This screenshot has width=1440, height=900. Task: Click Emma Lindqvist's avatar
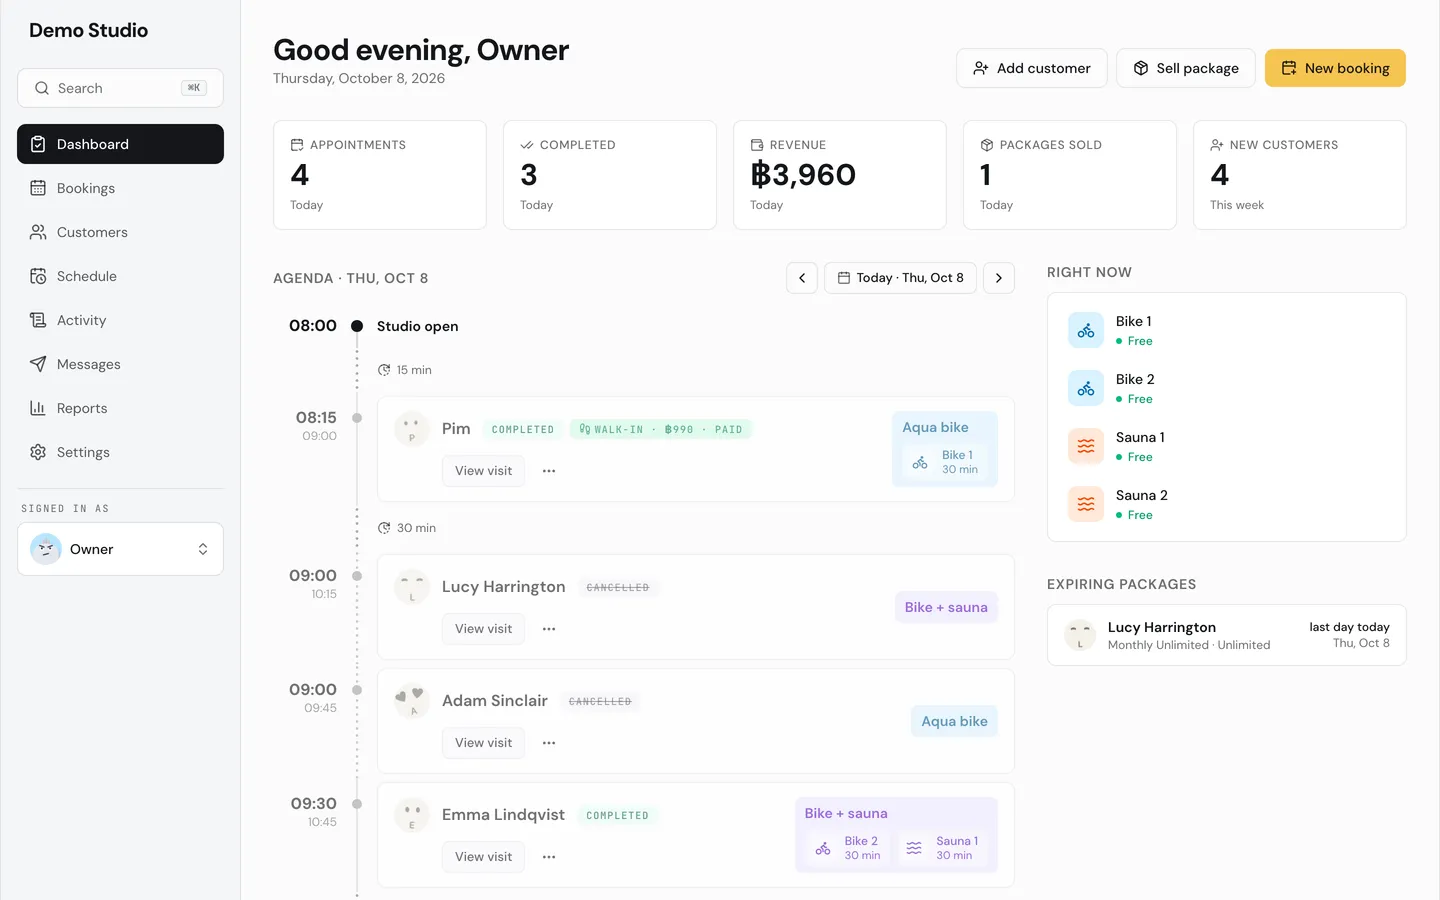(x=412, y=815)
